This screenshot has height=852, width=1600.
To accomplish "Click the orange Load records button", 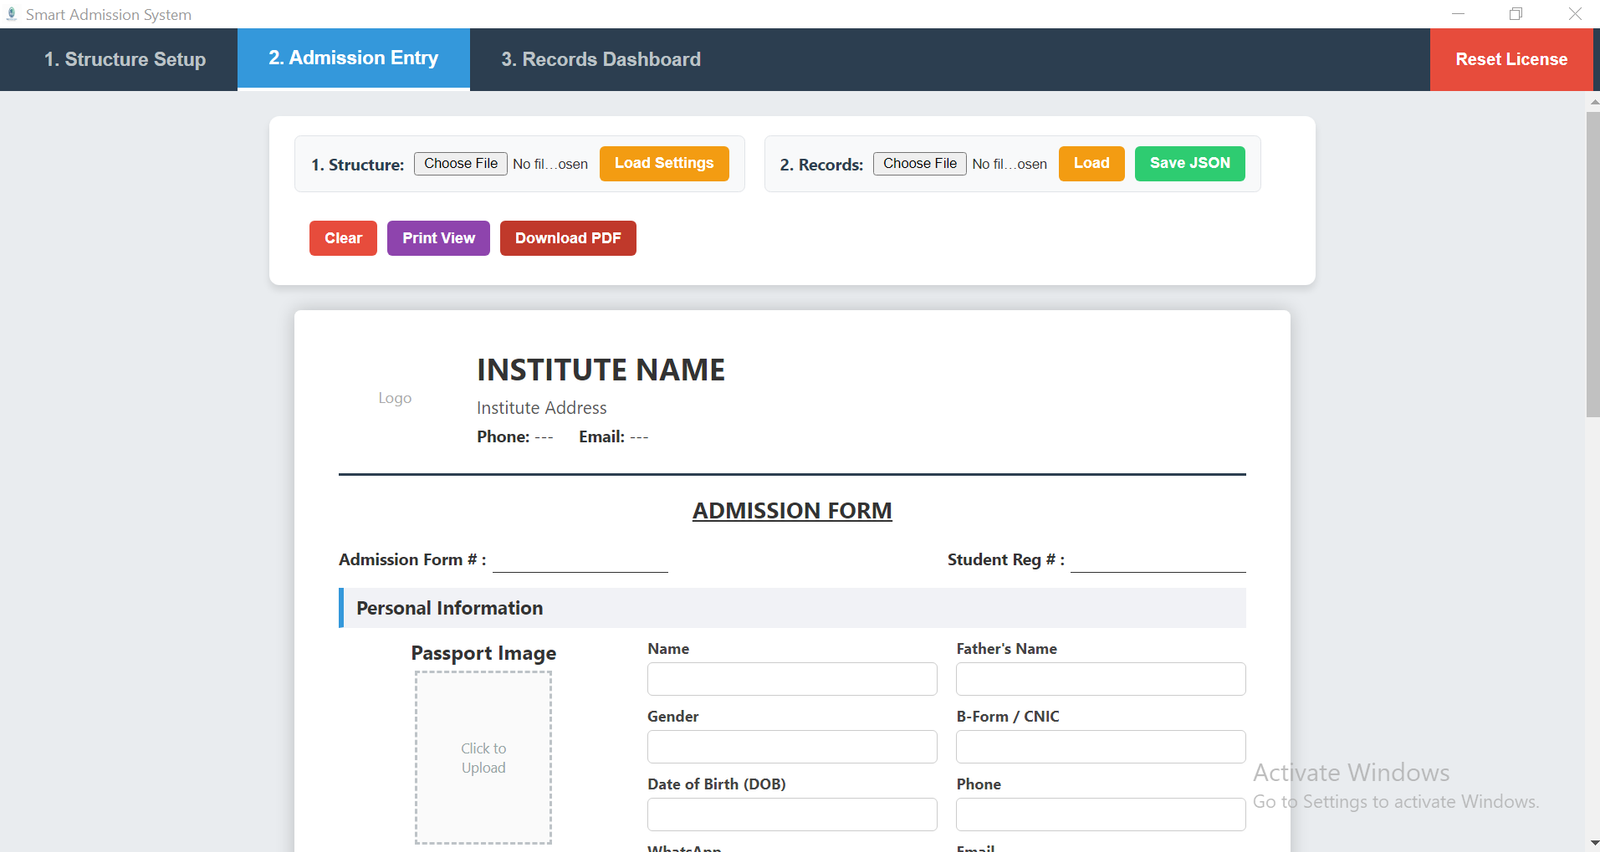I will [x=1091, y=164].
